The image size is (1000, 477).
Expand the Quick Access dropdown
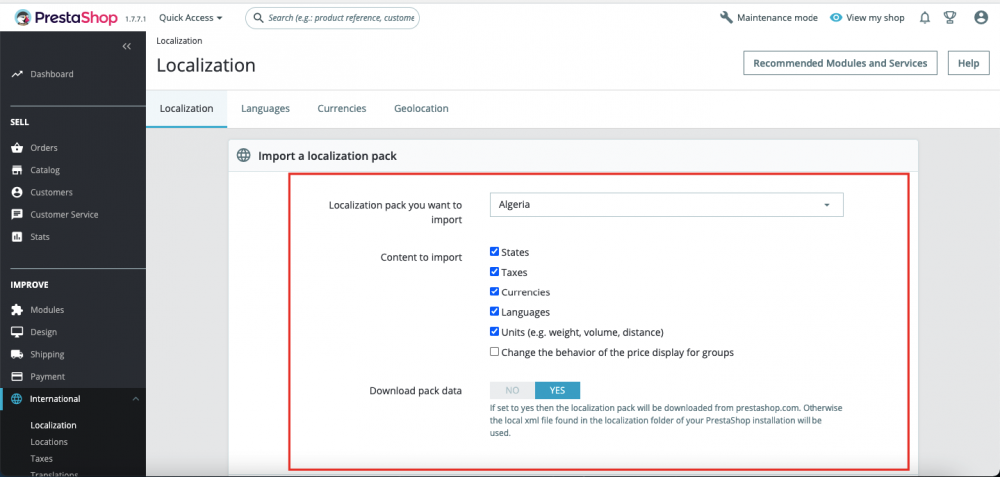[190, 18]
